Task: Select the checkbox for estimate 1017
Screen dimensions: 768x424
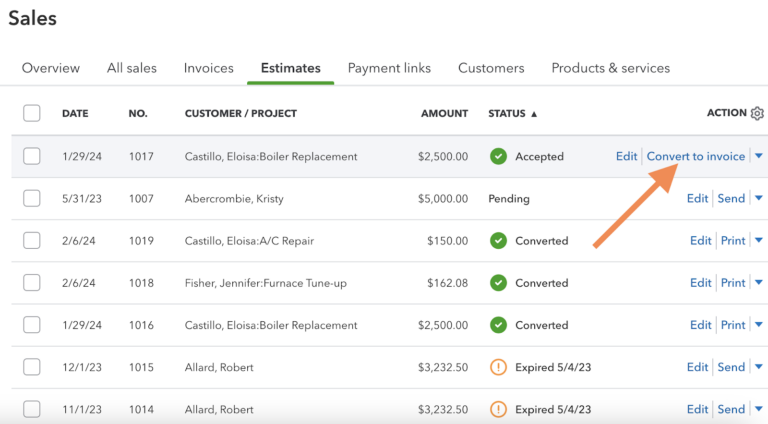Action: 32,156
